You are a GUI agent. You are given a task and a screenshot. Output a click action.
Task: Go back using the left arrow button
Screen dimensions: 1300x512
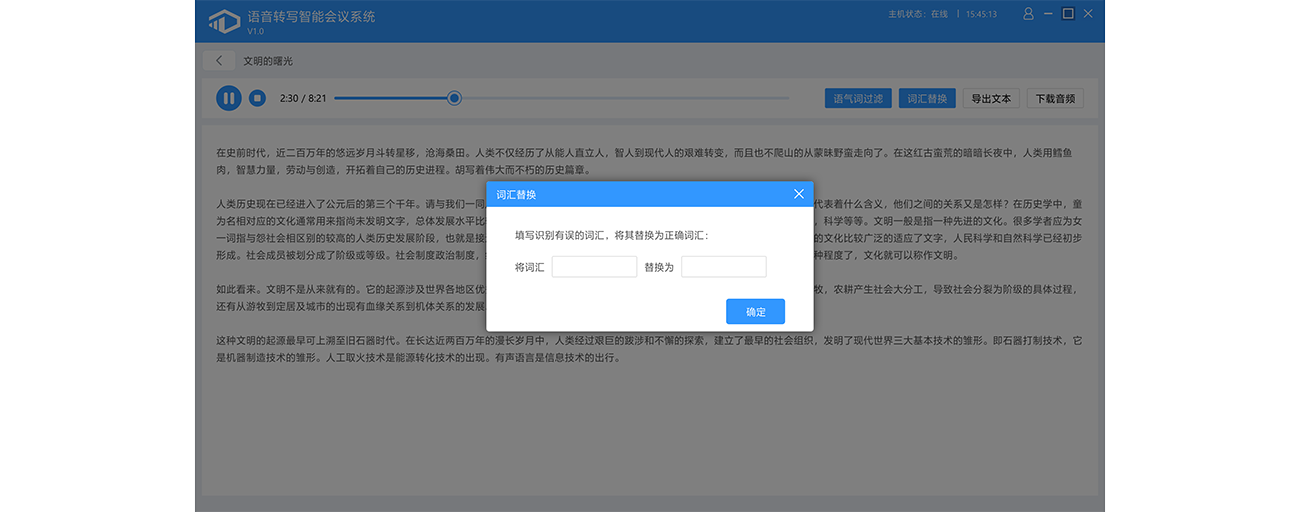point(219,61)
